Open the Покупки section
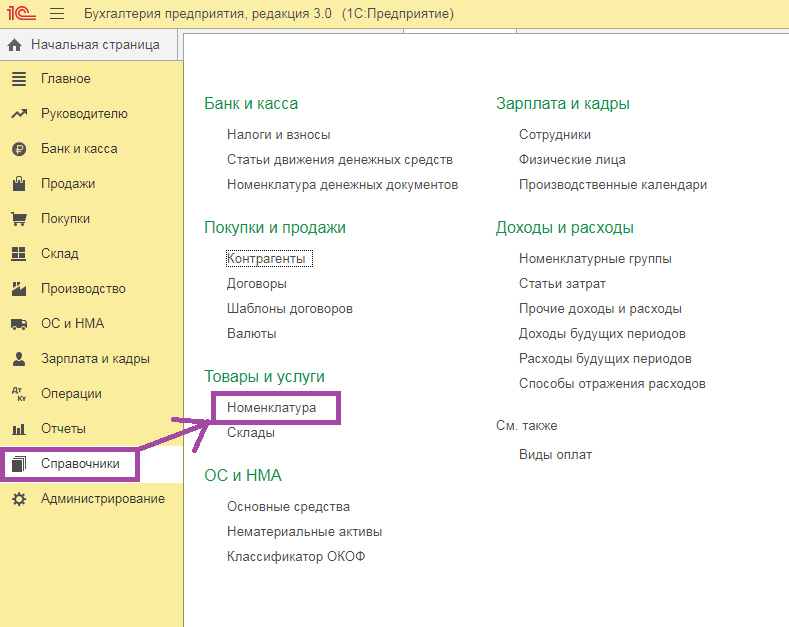 click(x=65, y=218)
